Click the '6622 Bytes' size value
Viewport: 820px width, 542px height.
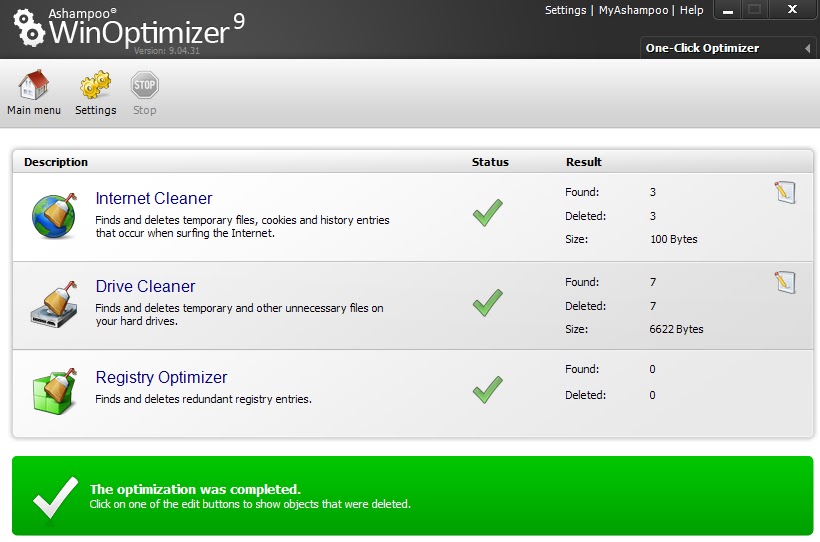676,329
